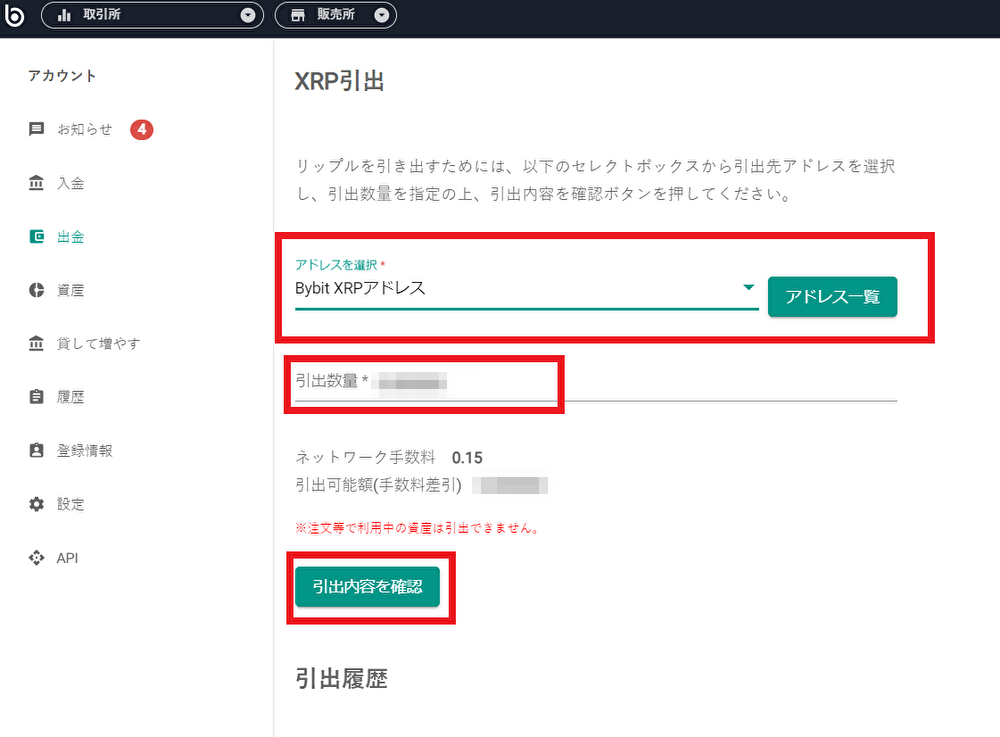Open the アドレスを選択 address select box
Image resolution: width=1000 pixels, height=737 pixels.
pos(526,288)
